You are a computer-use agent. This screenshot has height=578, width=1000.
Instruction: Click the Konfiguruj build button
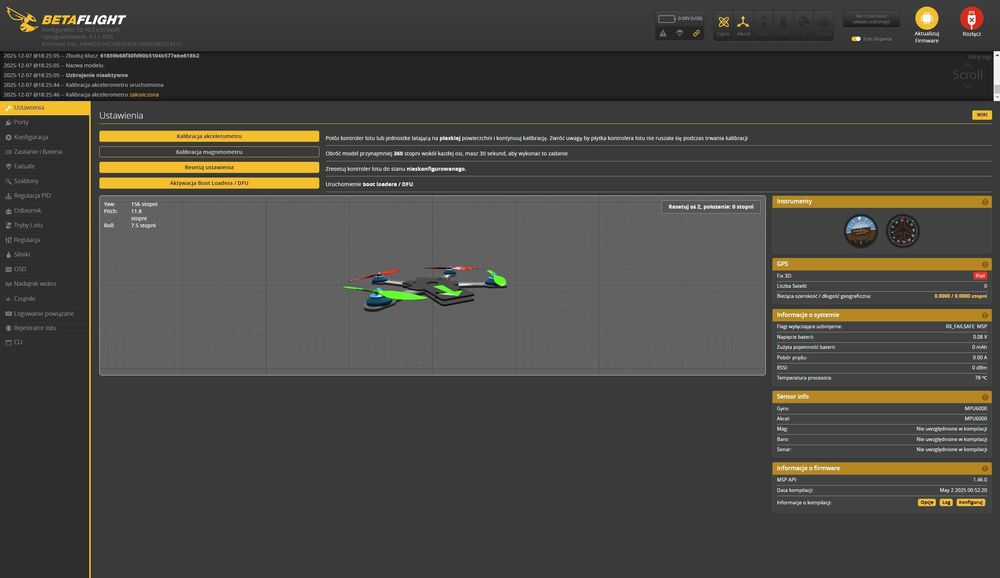click(971, 503)
